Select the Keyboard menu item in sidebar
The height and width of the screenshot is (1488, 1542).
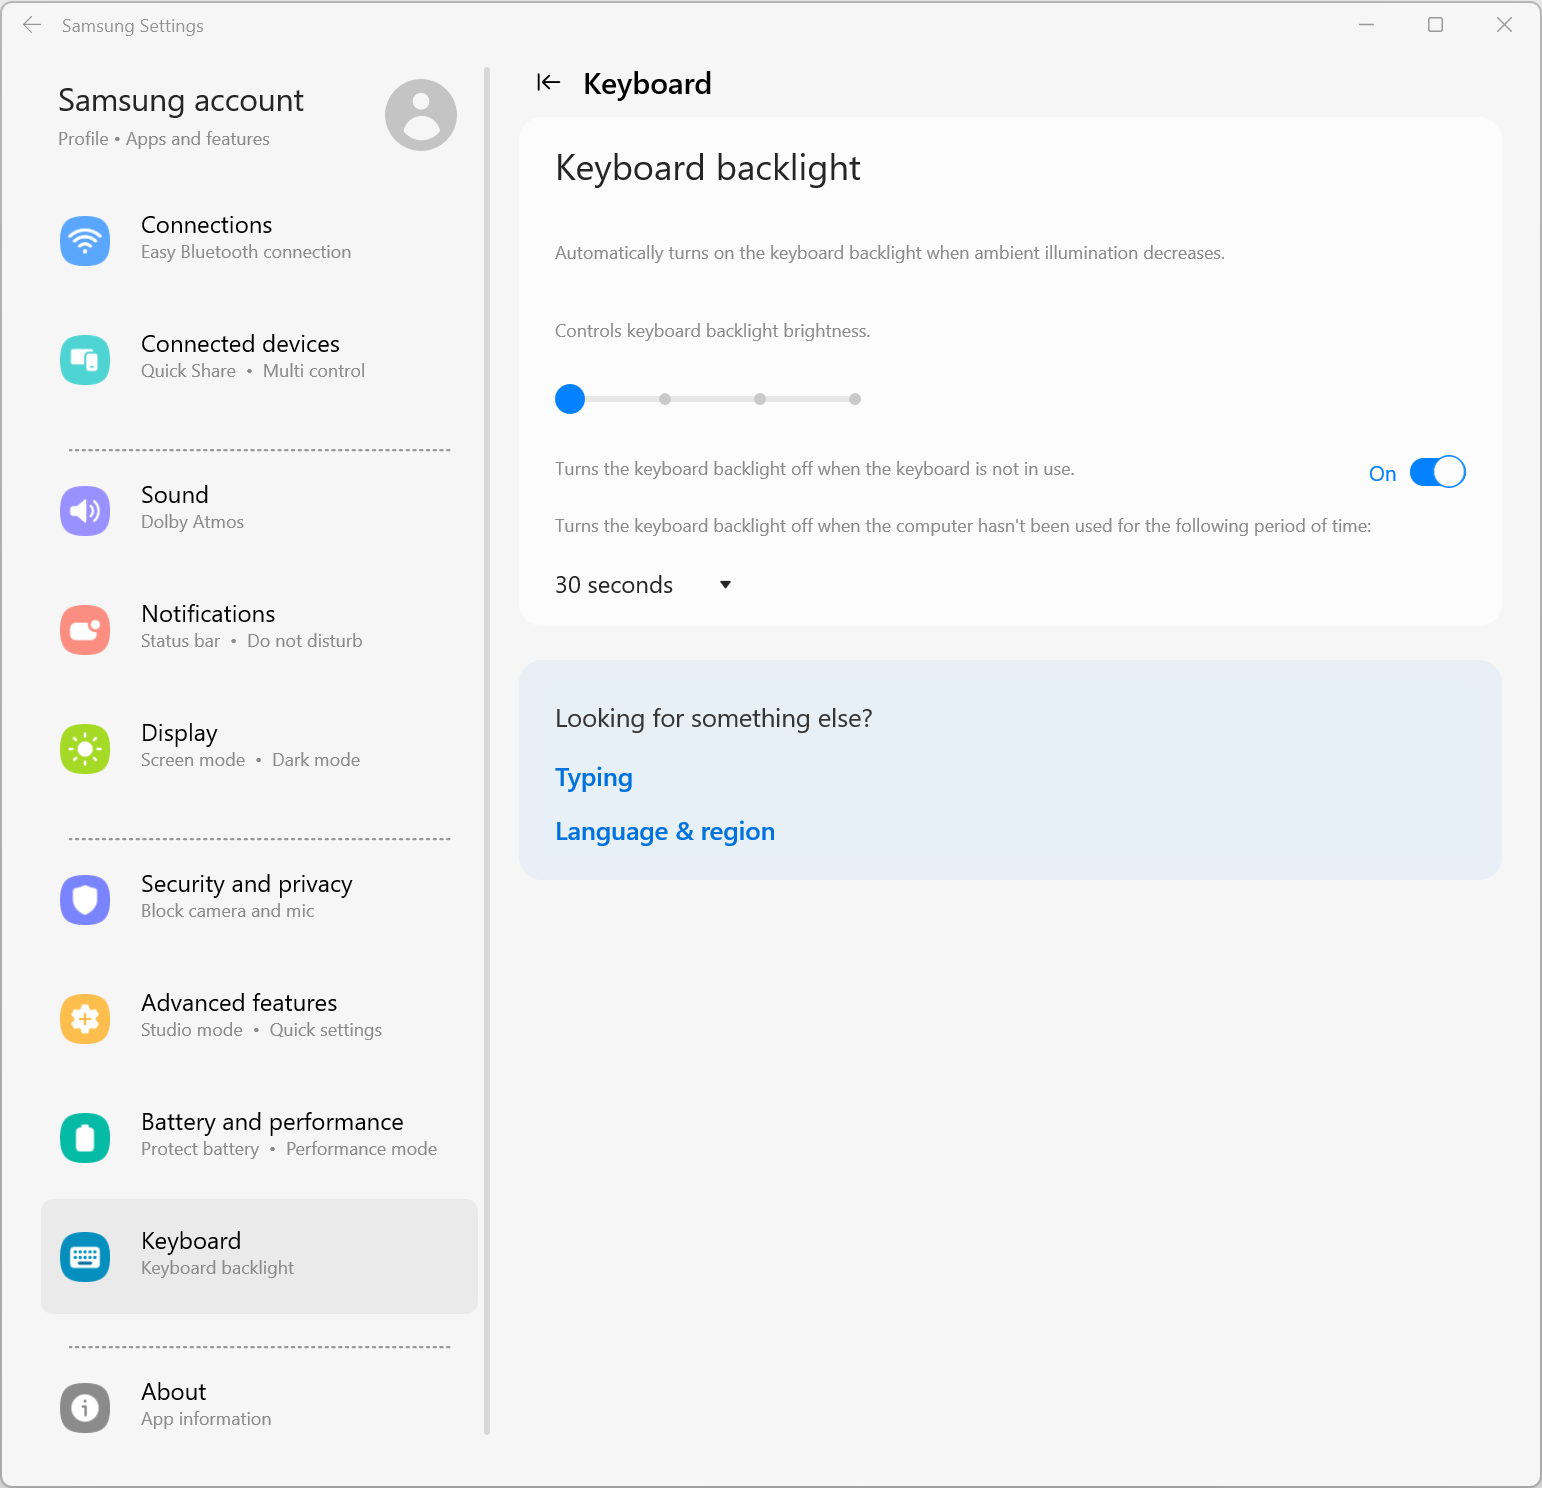(259, 1256)
